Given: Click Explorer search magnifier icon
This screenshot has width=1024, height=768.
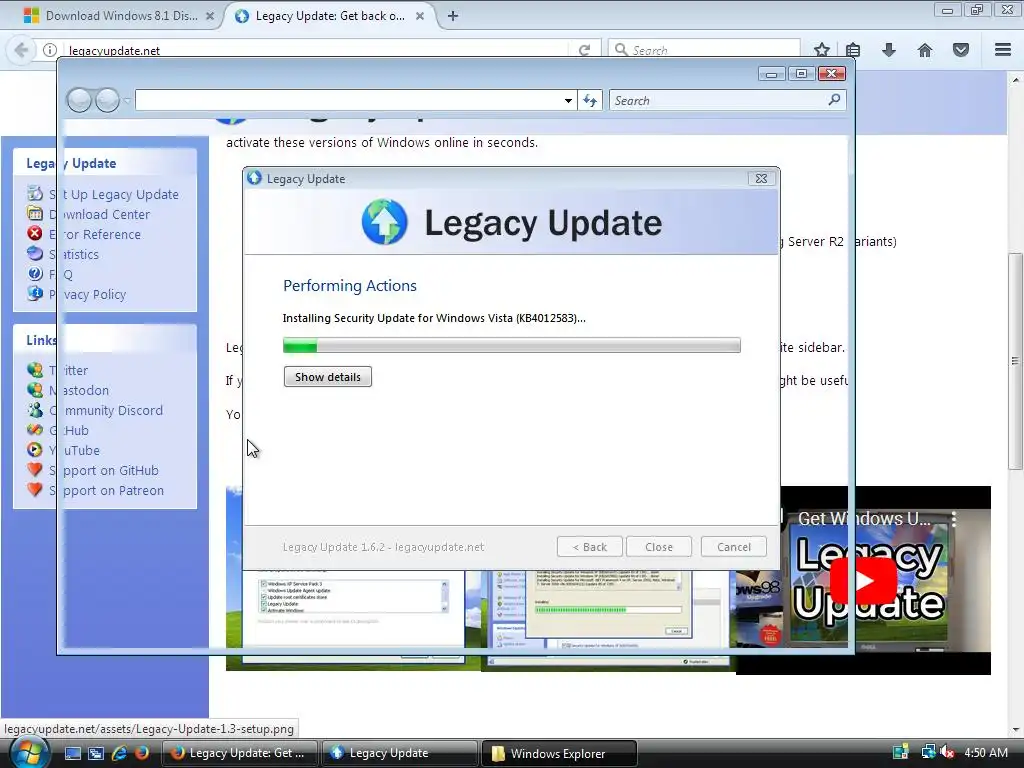Looking at the screenshot, I should (834, 100).
